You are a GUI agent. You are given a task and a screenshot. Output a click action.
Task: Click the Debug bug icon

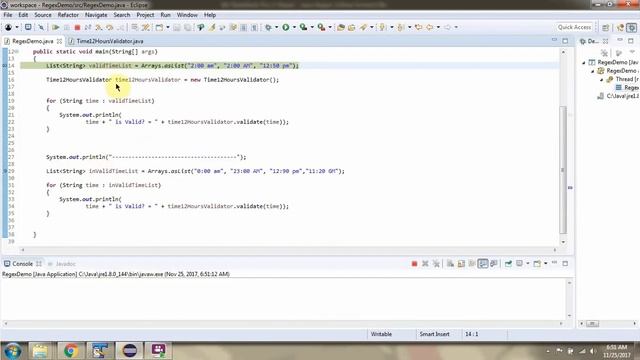coord(268,27)
